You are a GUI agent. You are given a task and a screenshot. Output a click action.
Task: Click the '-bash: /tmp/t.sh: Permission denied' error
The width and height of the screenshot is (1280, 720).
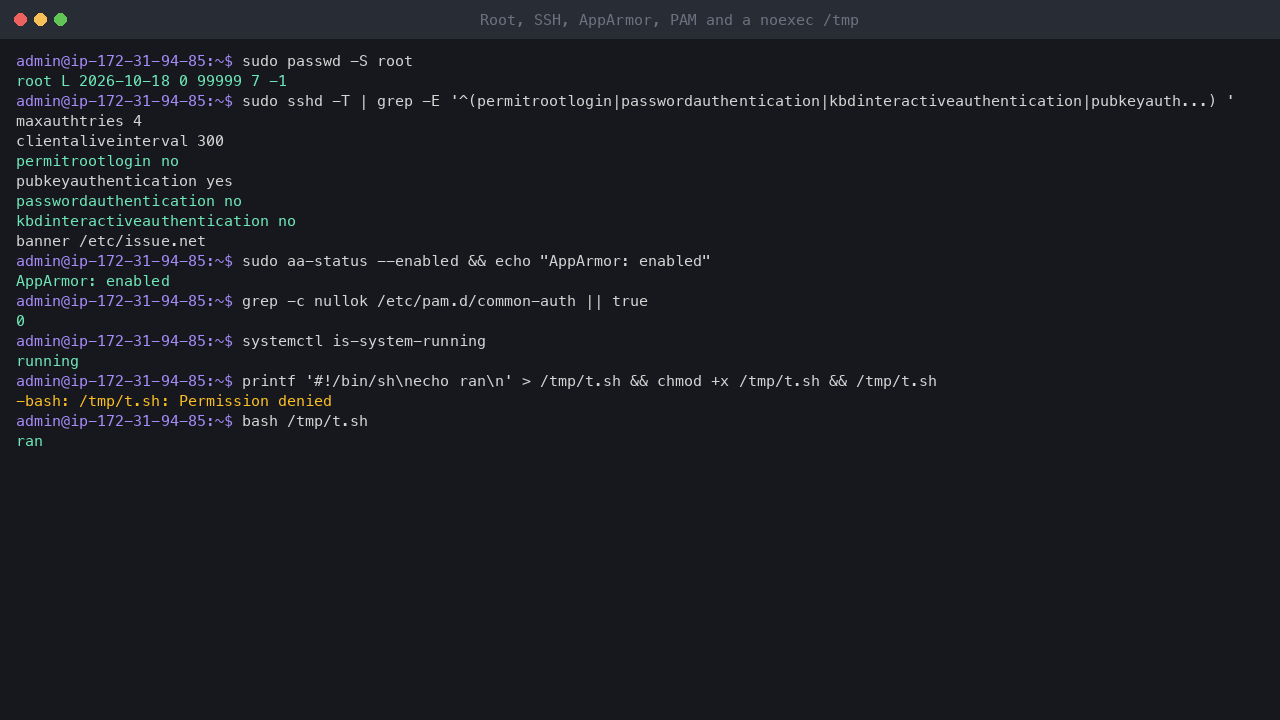(x=174, y=401)
